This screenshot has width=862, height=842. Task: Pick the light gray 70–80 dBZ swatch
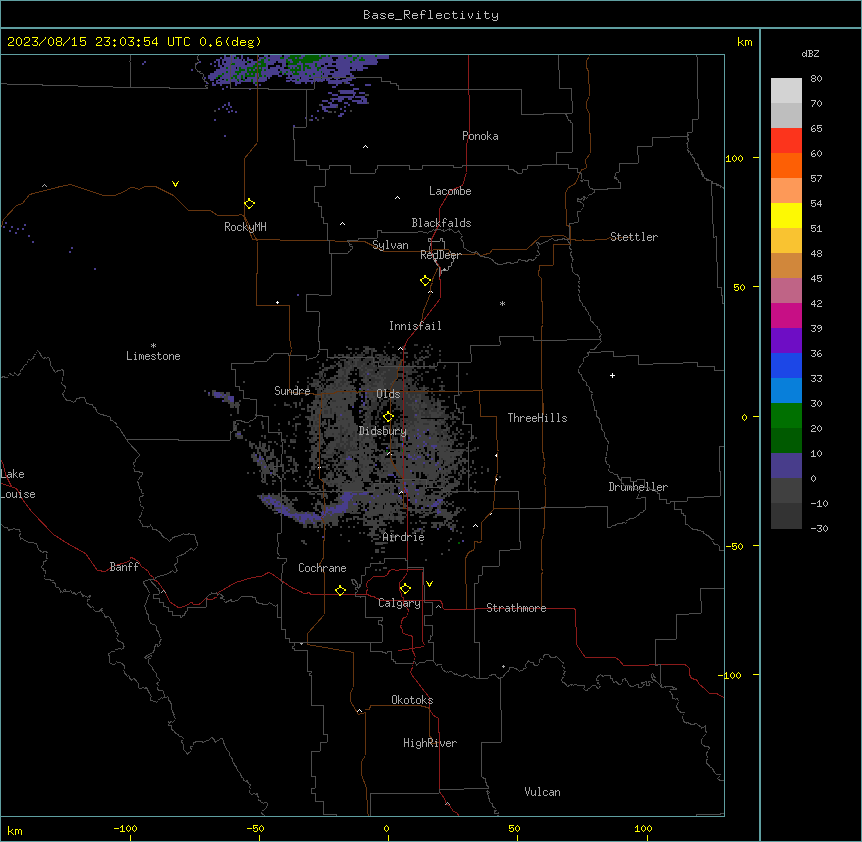pos(786,91)
